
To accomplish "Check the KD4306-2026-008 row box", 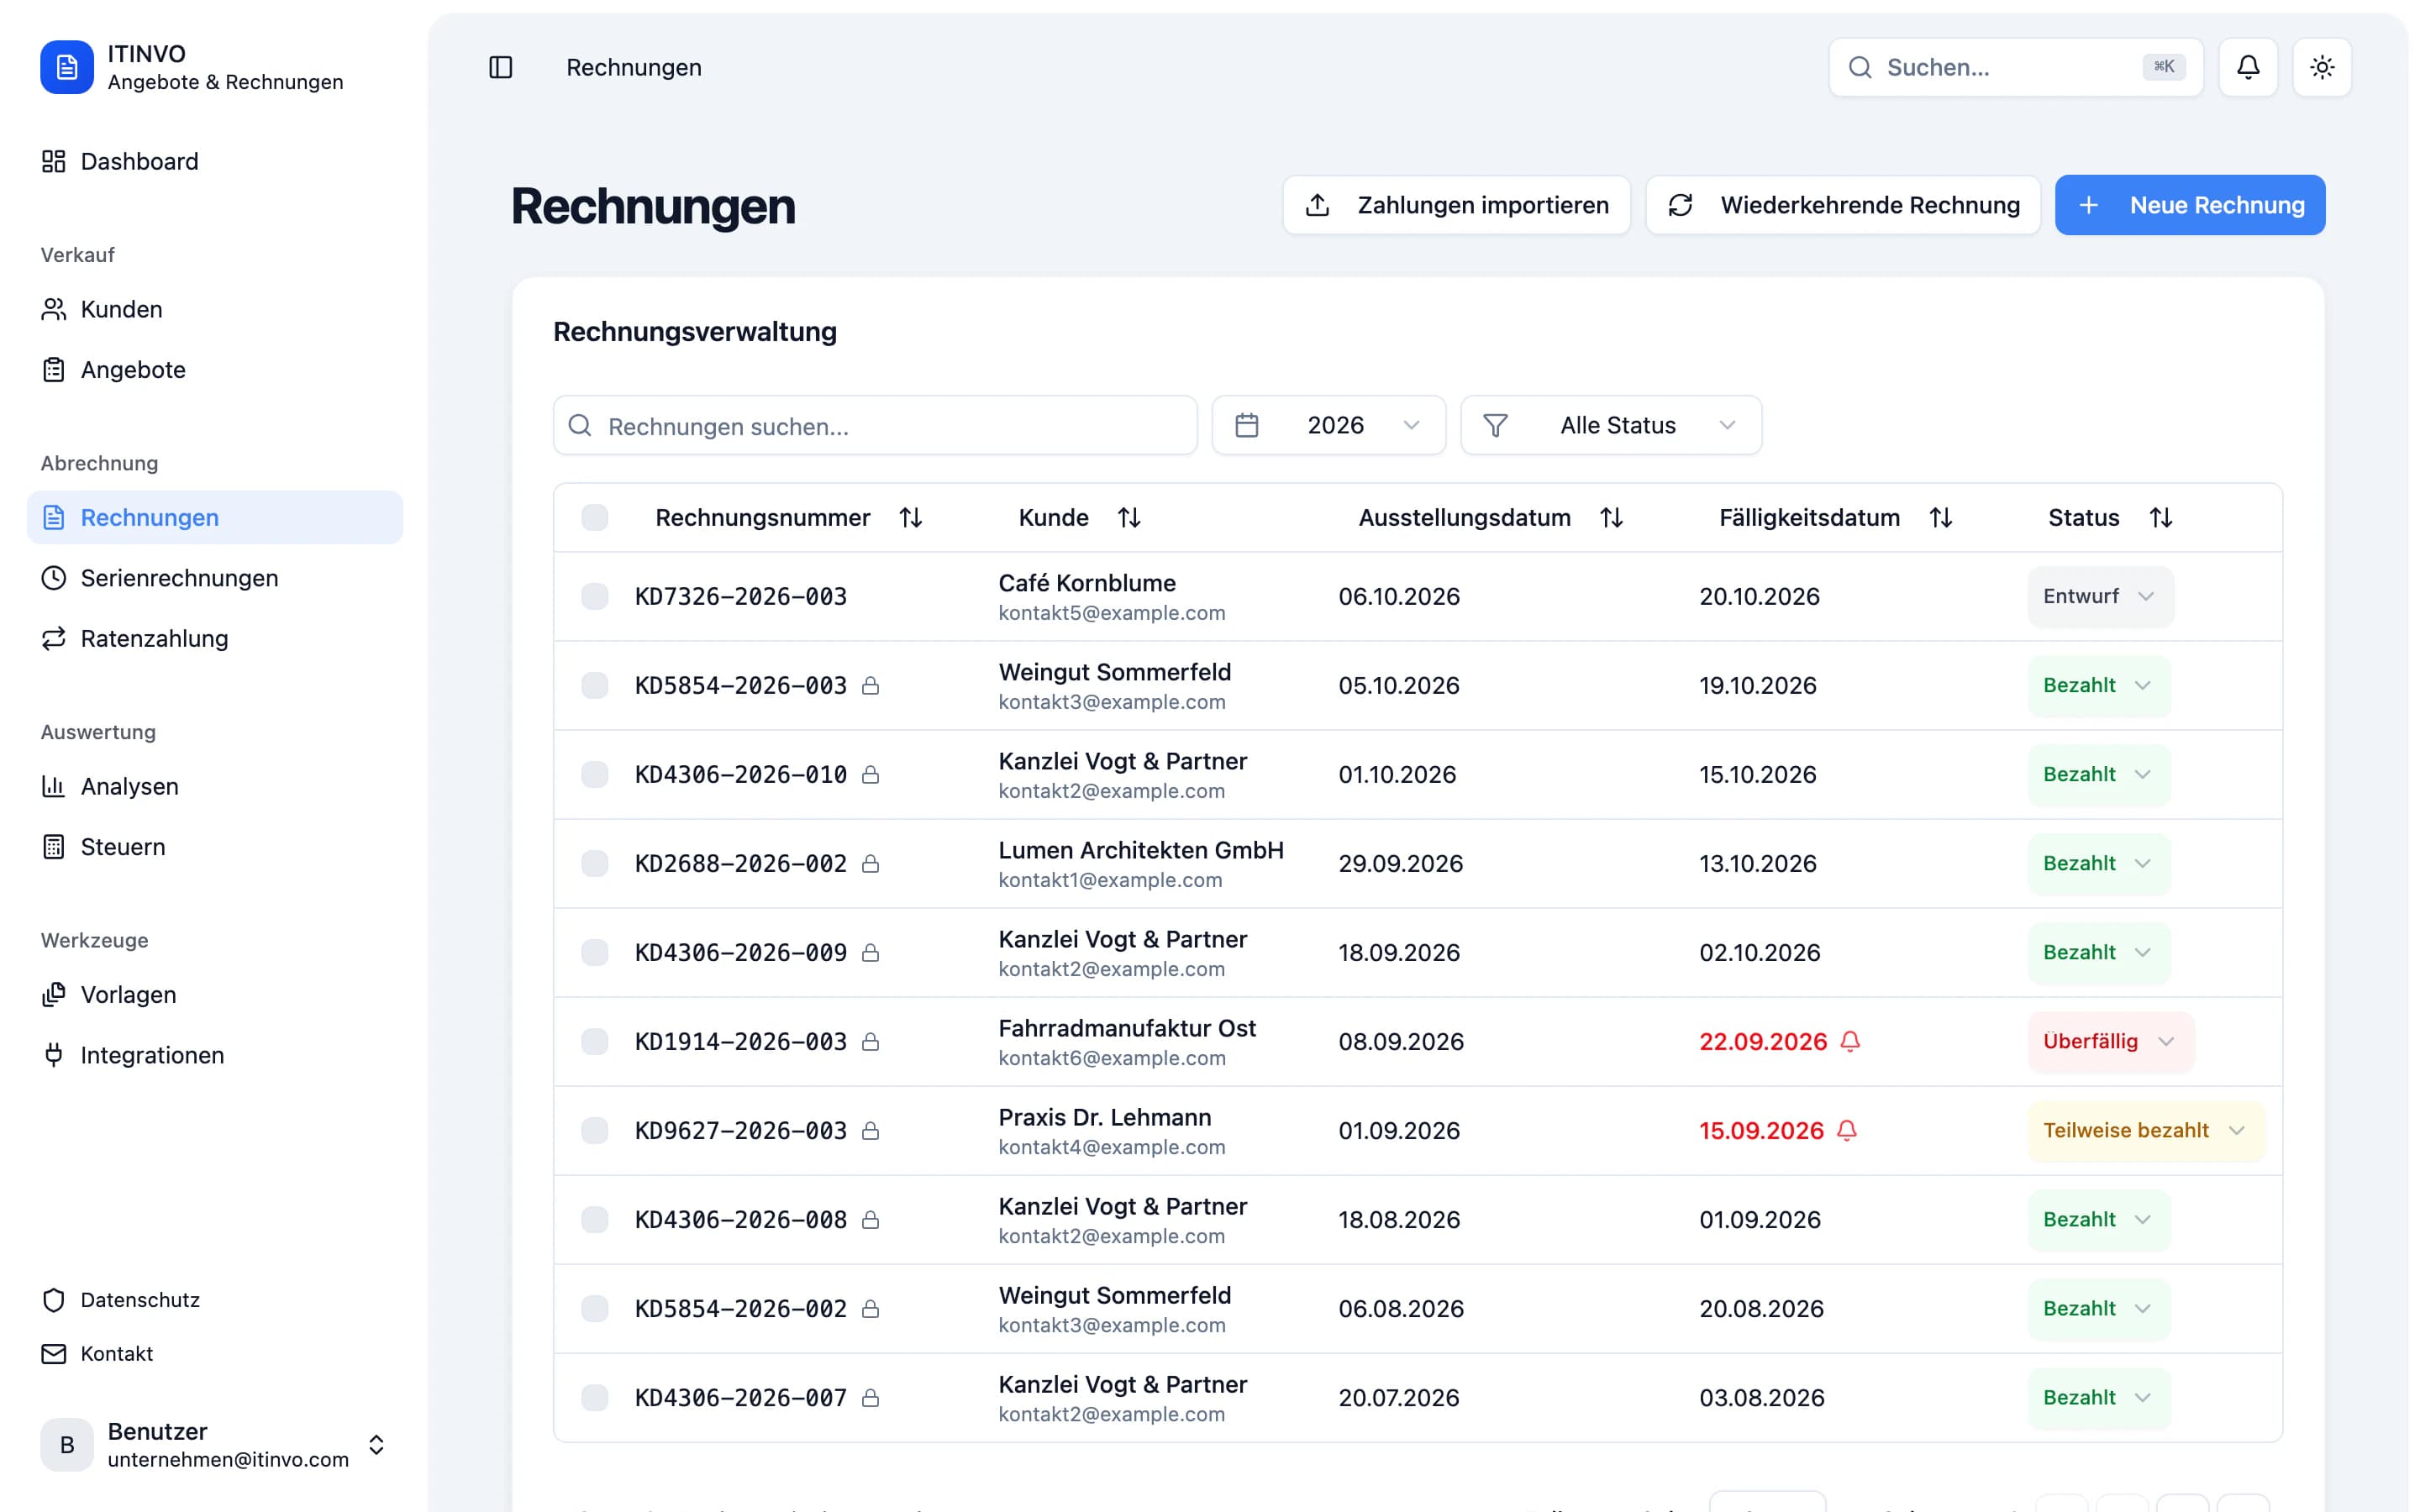I will point(595,1219).
